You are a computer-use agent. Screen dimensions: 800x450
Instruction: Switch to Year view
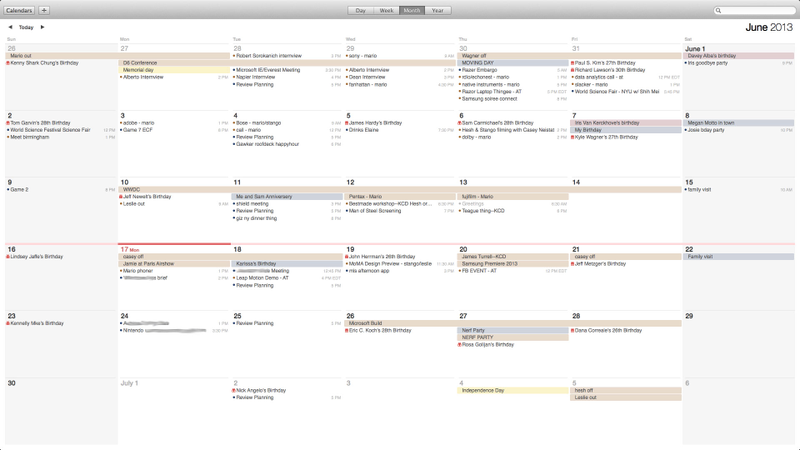(438, 11)
